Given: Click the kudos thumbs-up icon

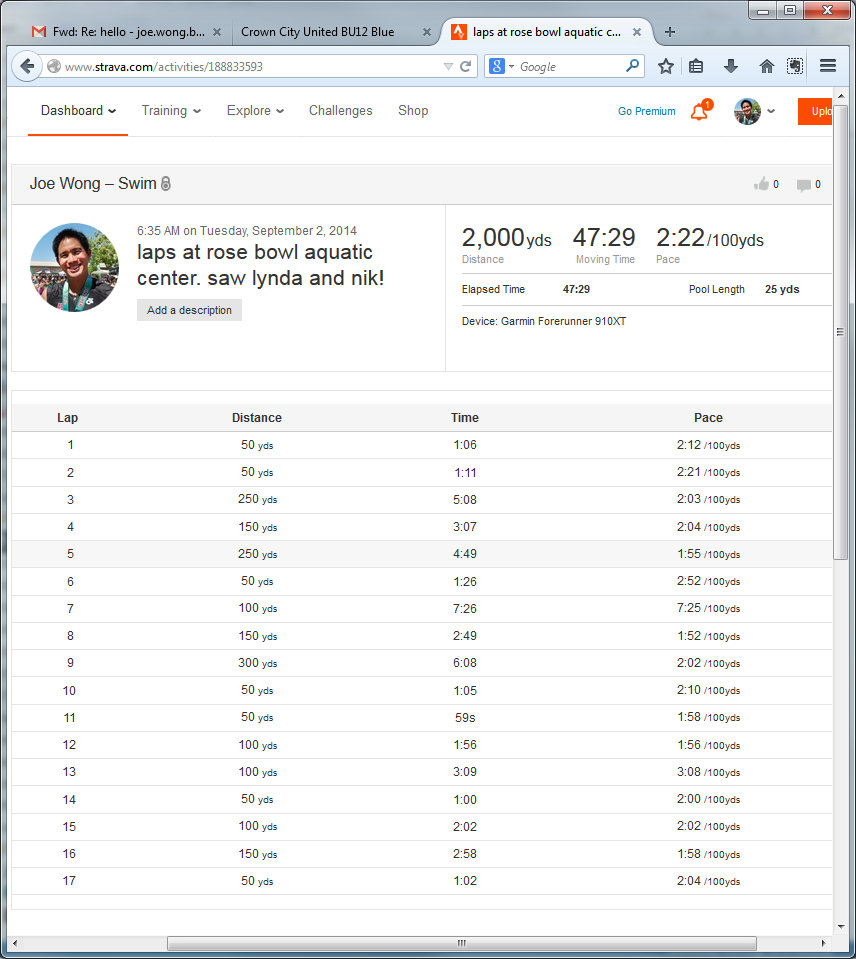Looking at the screenshot, I should coord(762,184).
